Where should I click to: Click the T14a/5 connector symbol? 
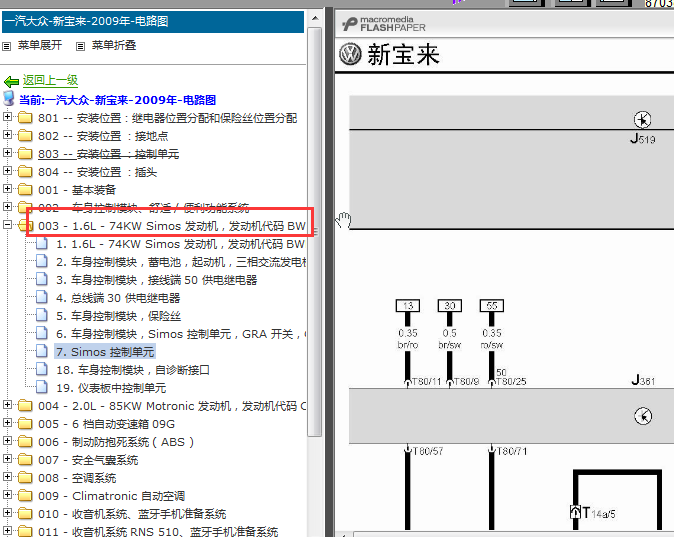[x=576, y=512]
